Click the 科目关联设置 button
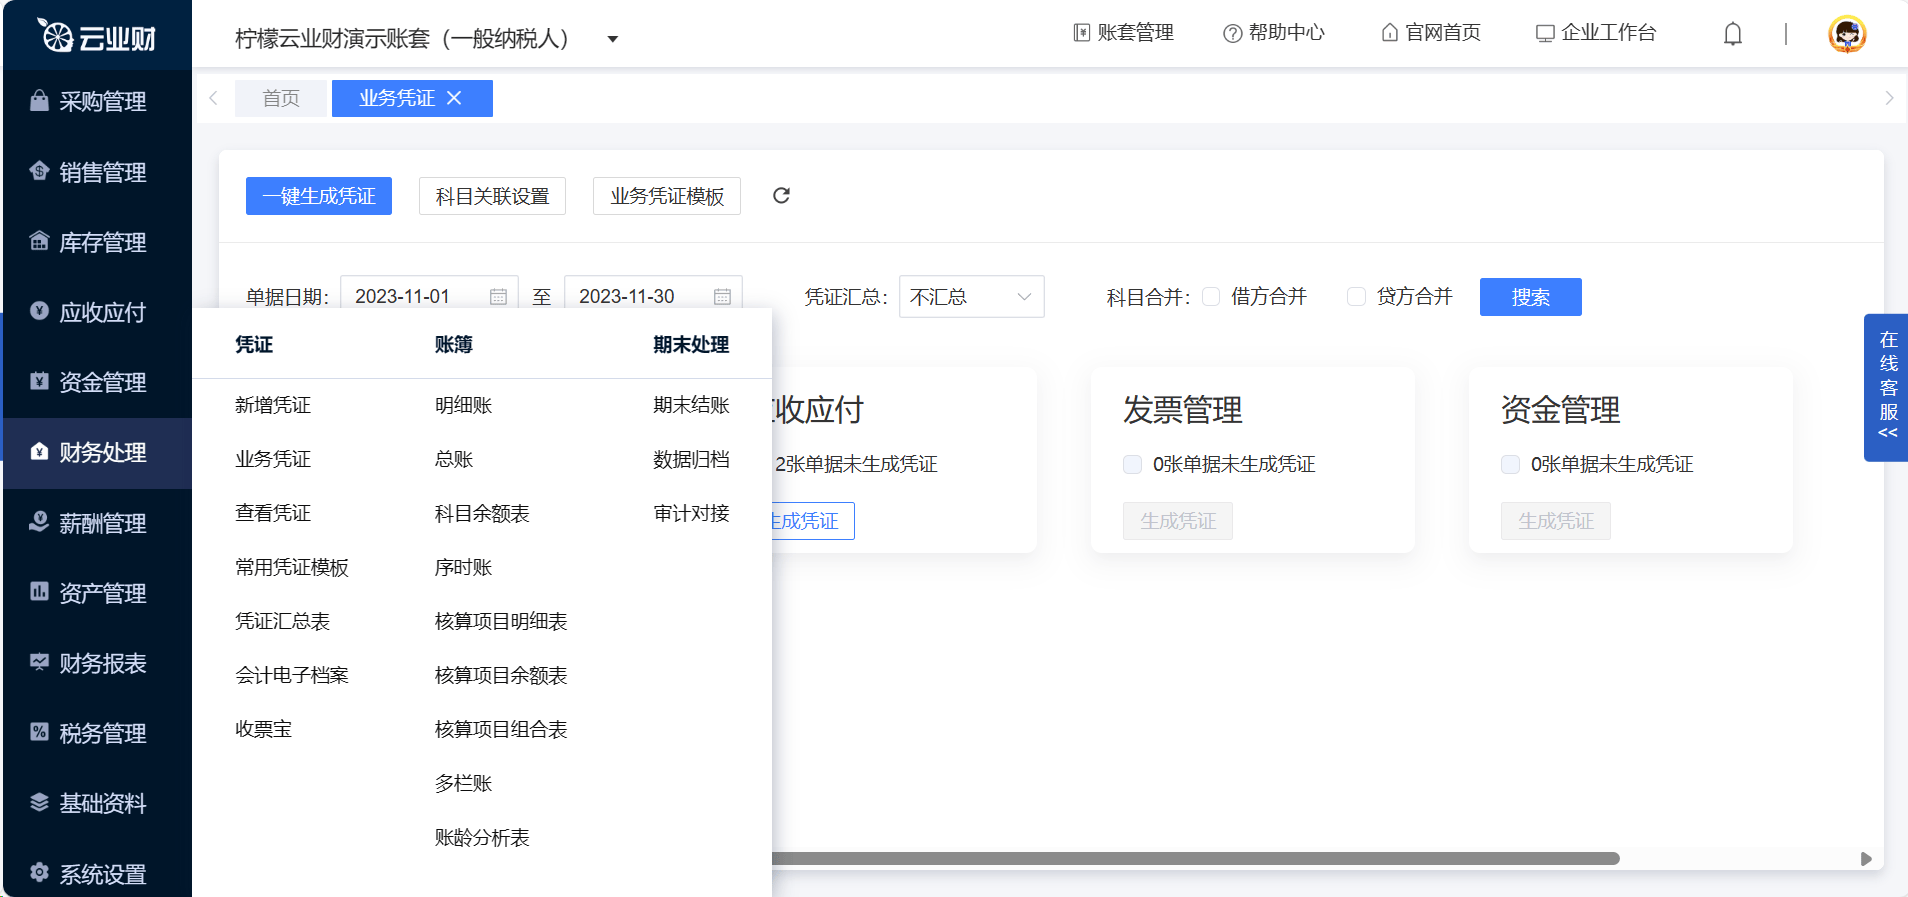1908x897 pixels. click(492, 196)
